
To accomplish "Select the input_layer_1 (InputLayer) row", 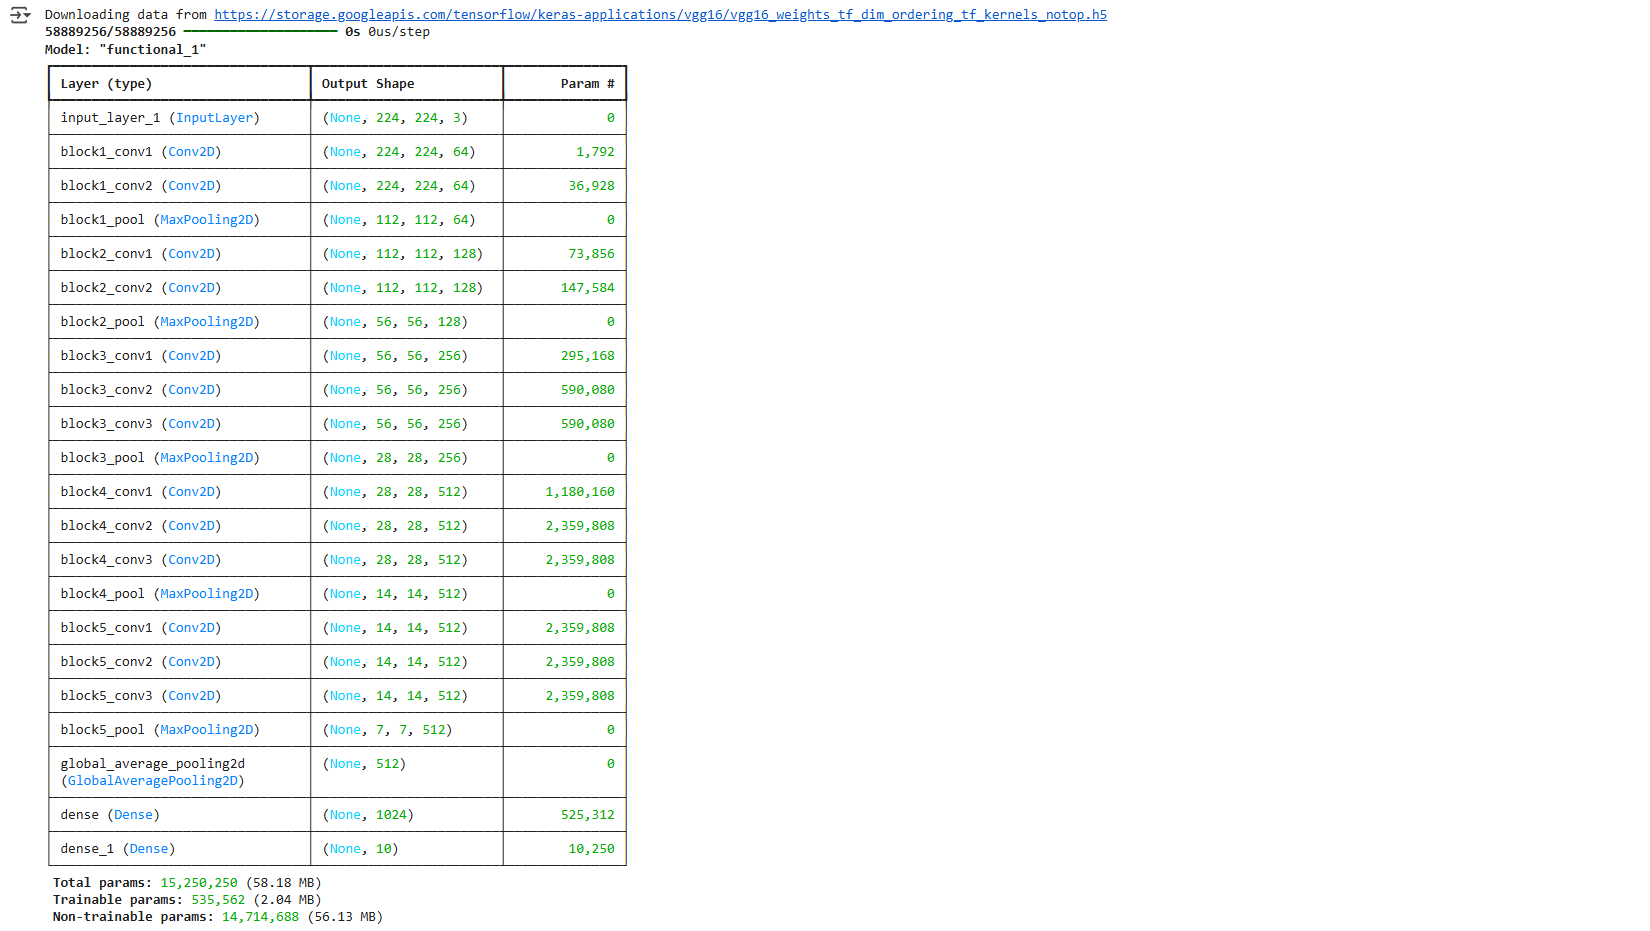I will pos(160,118).
